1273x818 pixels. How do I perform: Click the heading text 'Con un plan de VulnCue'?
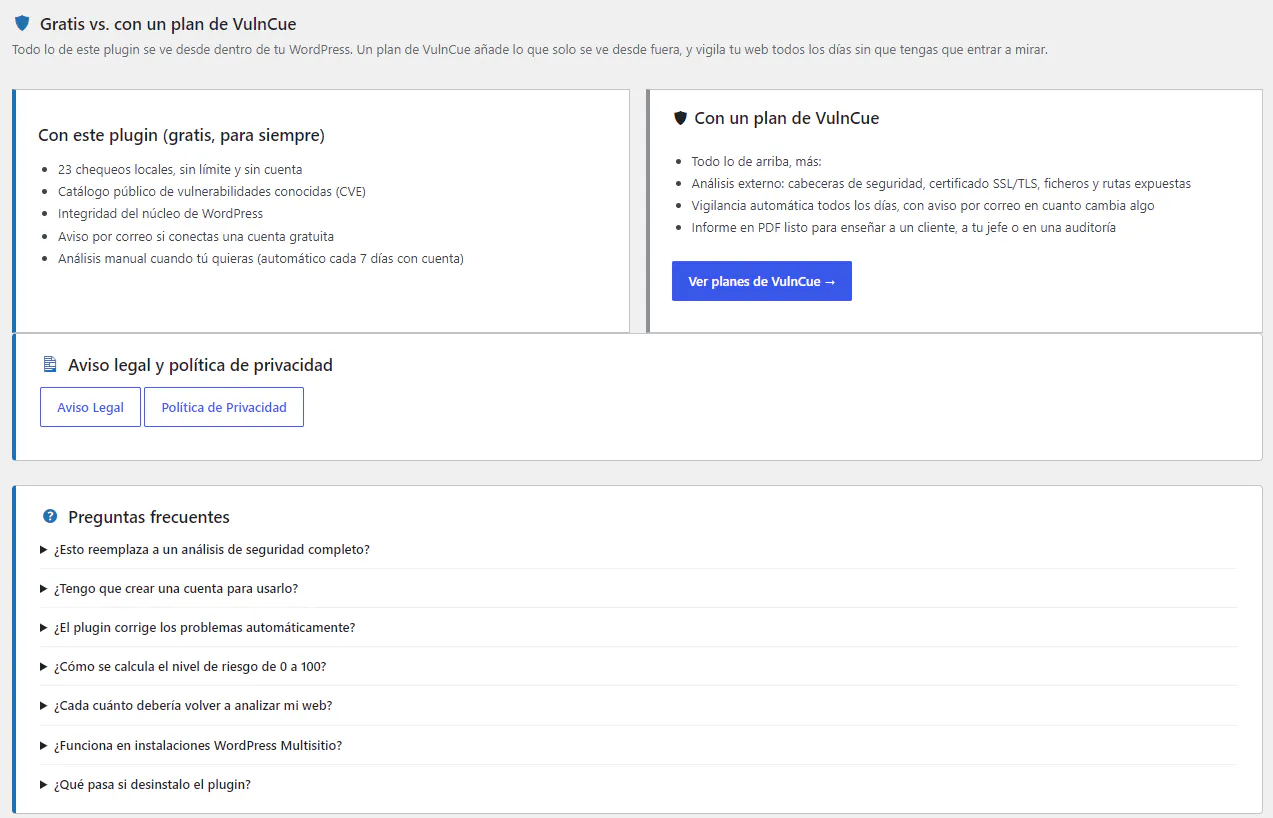[787, 118]
